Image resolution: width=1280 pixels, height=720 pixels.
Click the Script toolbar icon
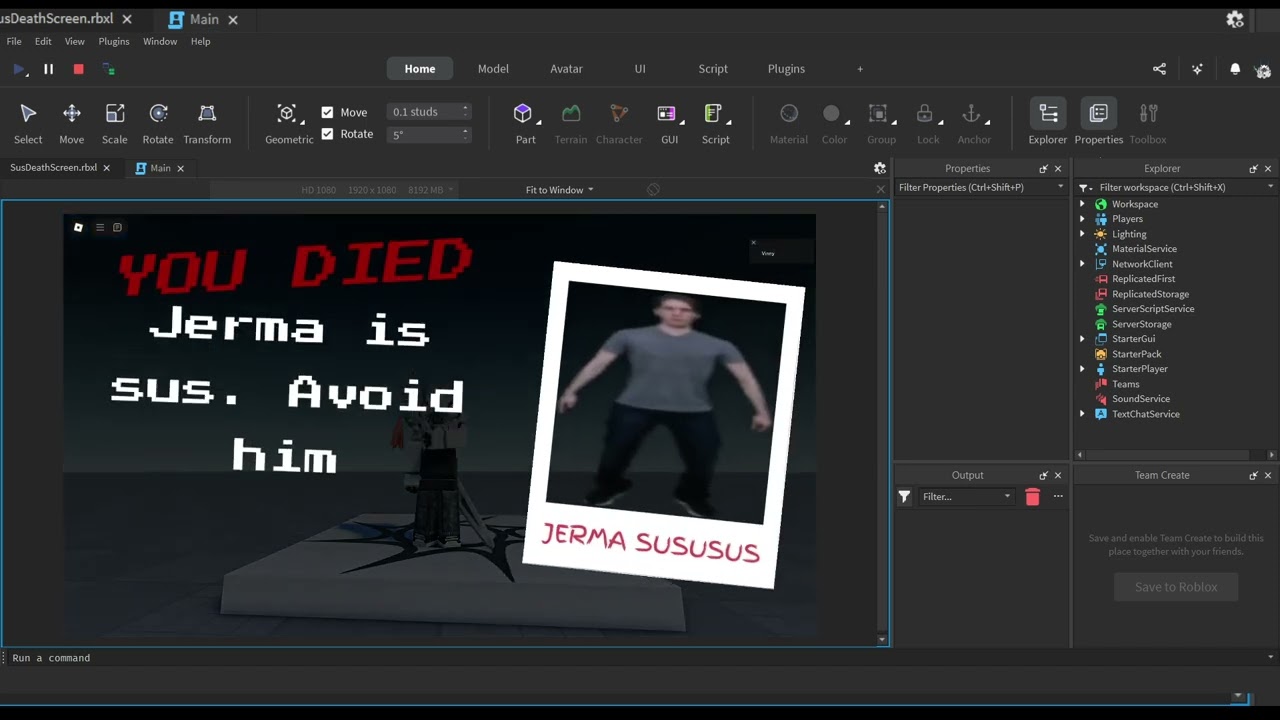click(x=713, y=114)
